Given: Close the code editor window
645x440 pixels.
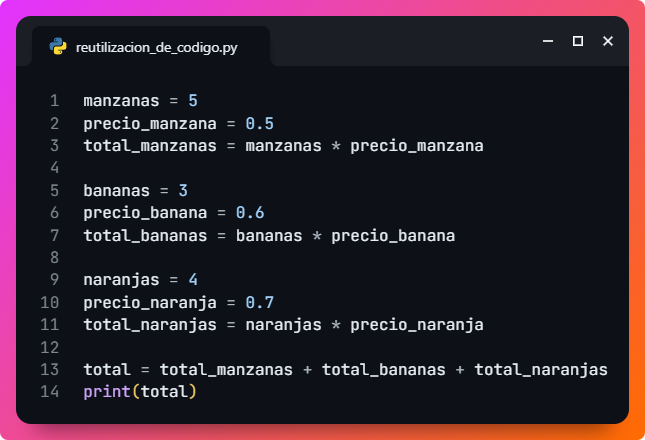Looking at the screenshot, I should tap(607, 41).
